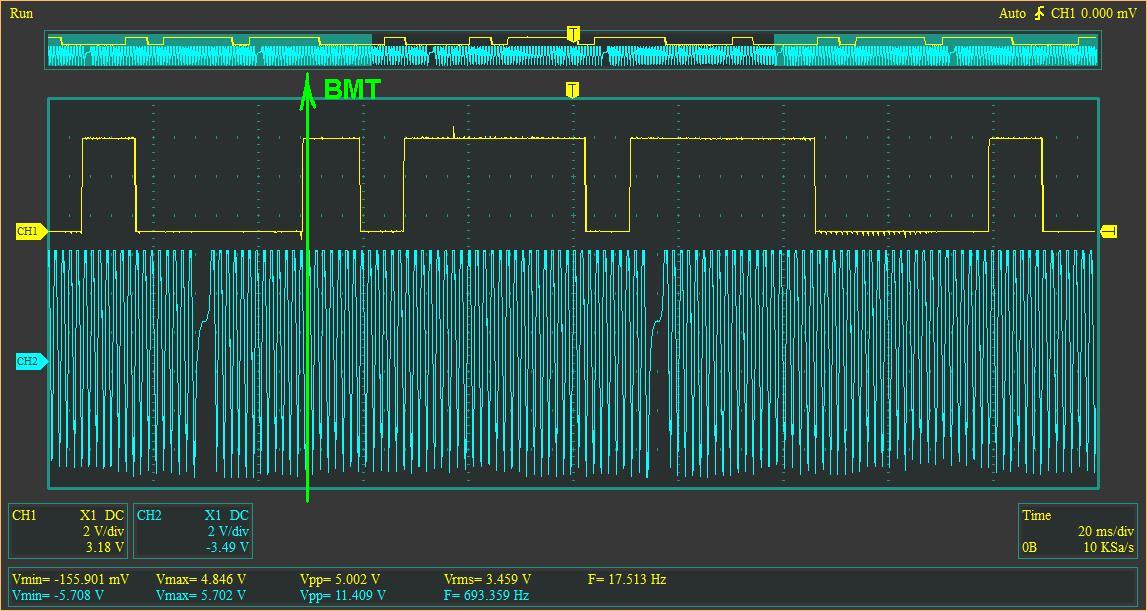
Task: Click the cyan CH2 ground level marker
Action: tap(31, 361)
